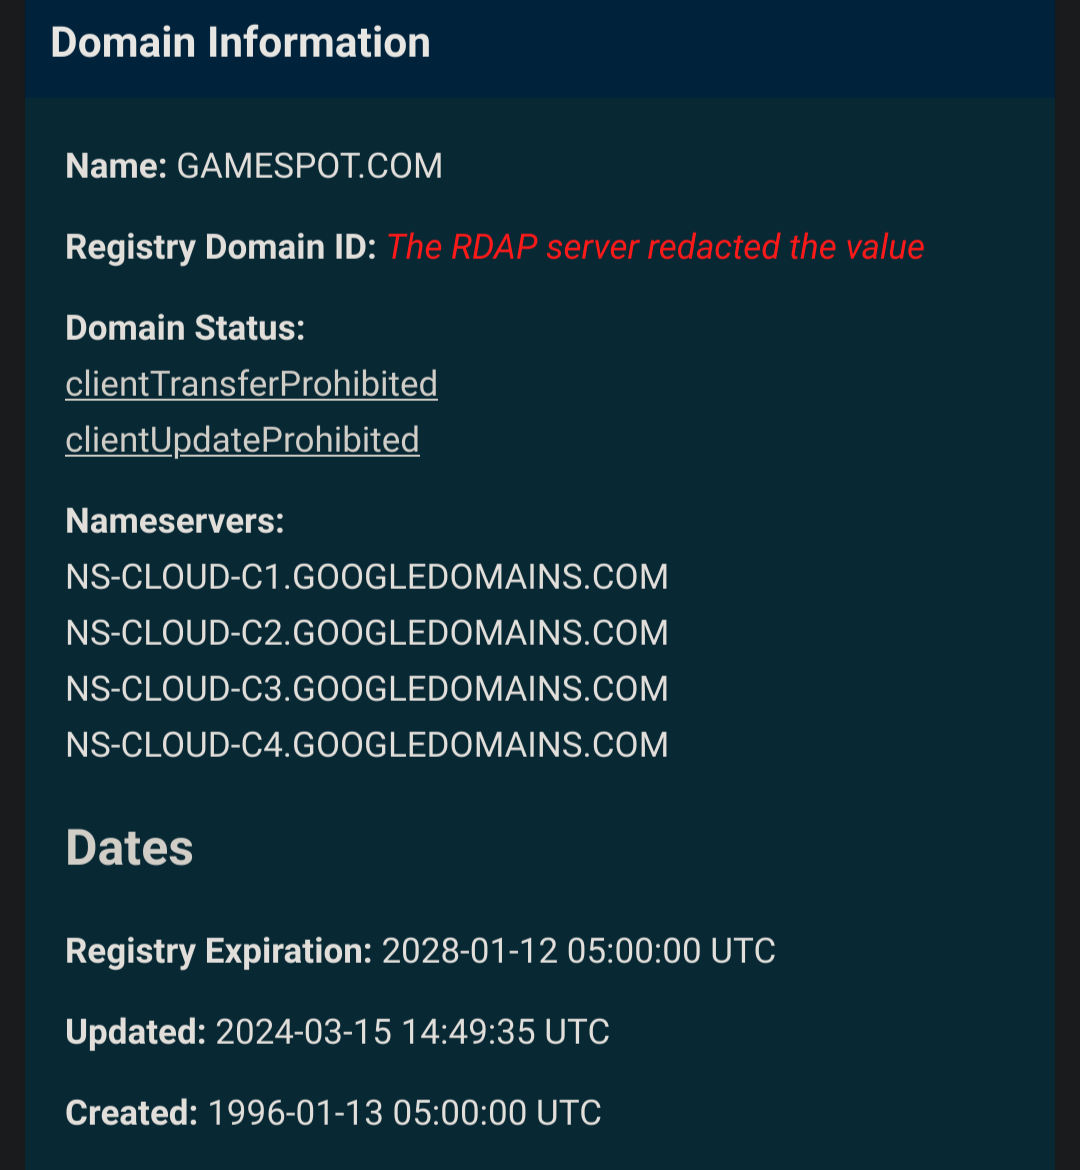The width and height of the screenshot is (1080, 1170).
Task: Click the Dates section heading
Action: tap(129, 848)
